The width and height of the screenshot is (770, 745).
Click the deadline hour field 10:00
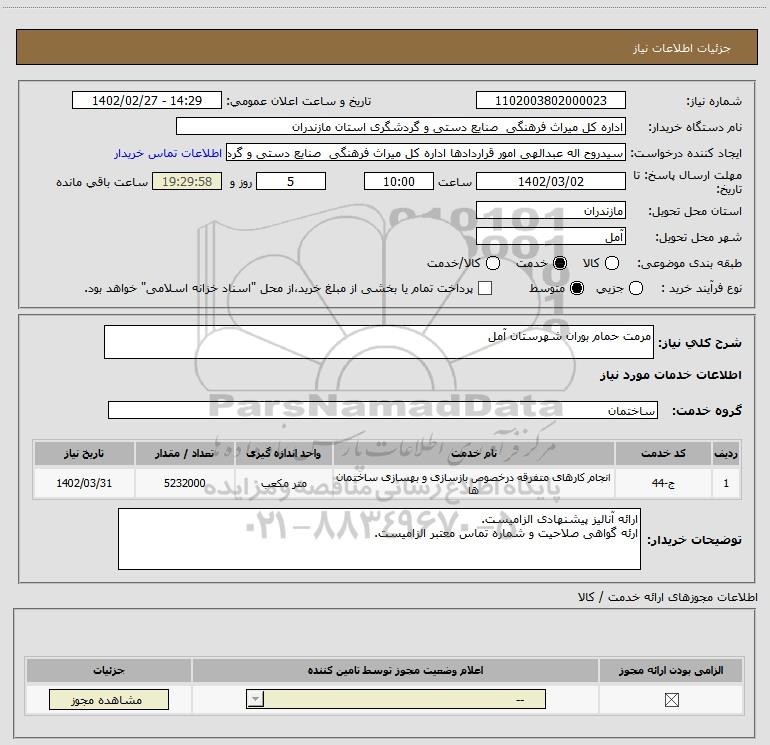click(399, 181)
